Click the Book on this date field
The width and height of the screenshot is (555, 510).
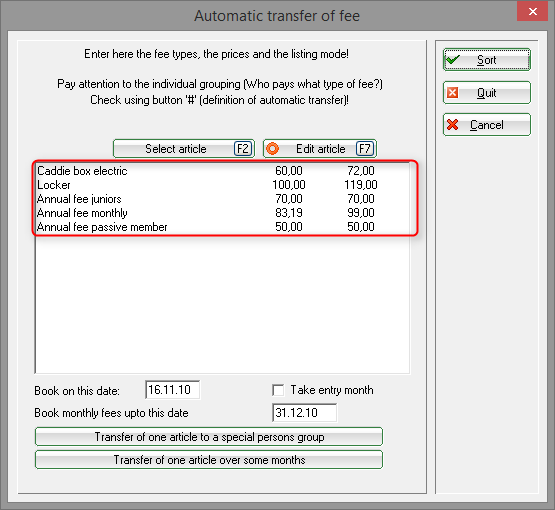pos(172,390)
